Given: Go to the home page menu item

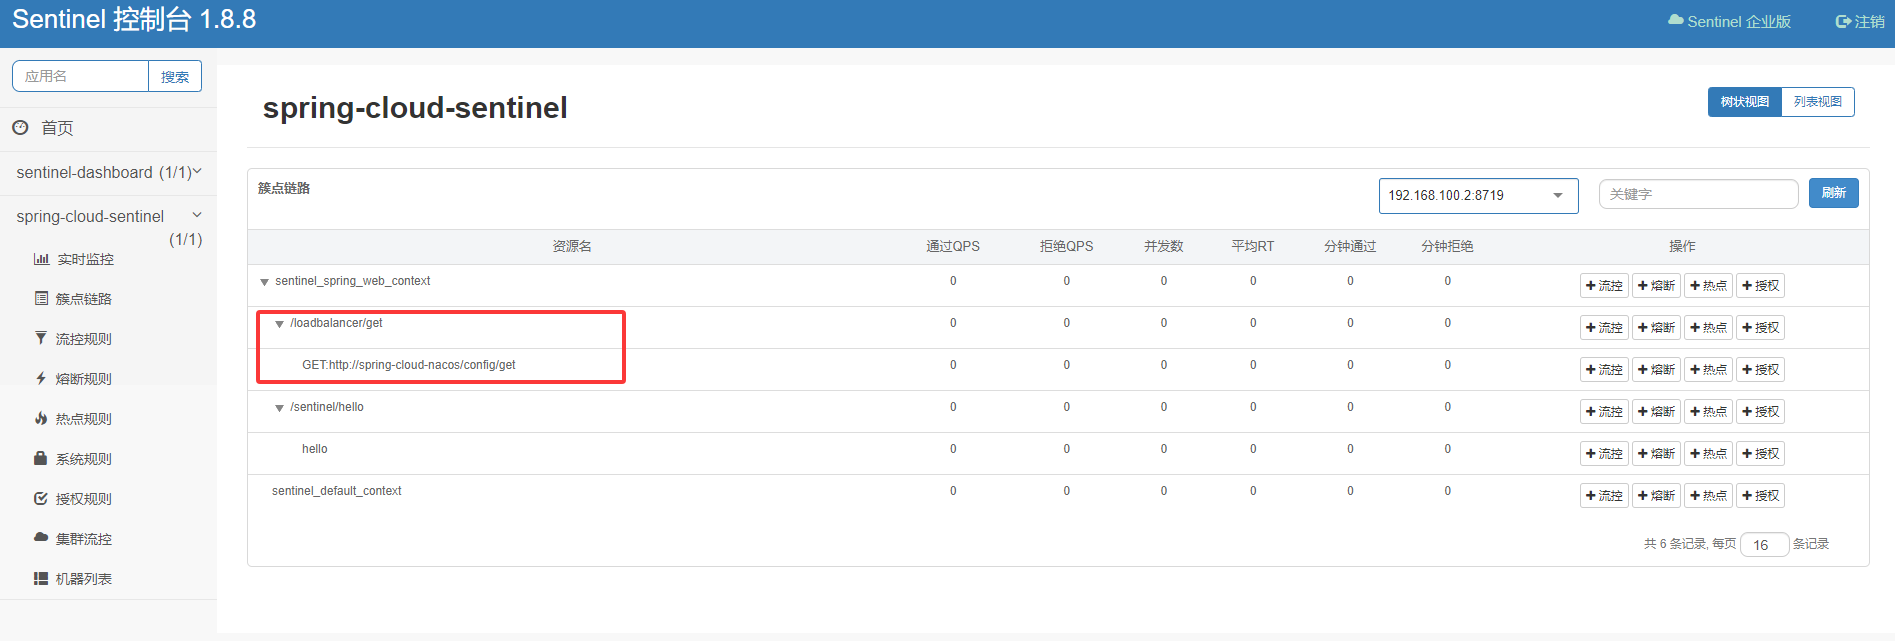Looking at the screenshot, I should point(57,128).
